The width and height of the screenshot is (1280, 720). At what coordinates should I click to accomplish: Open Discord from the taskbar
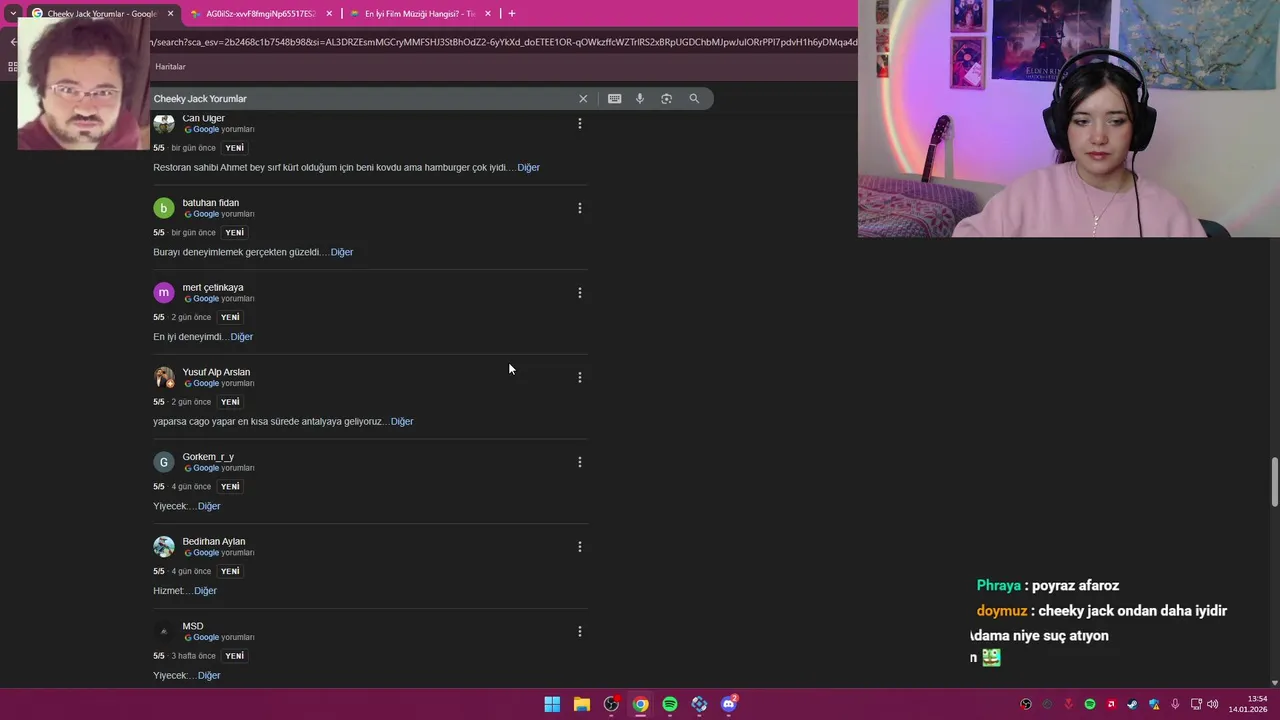click(x=729, y=704)
